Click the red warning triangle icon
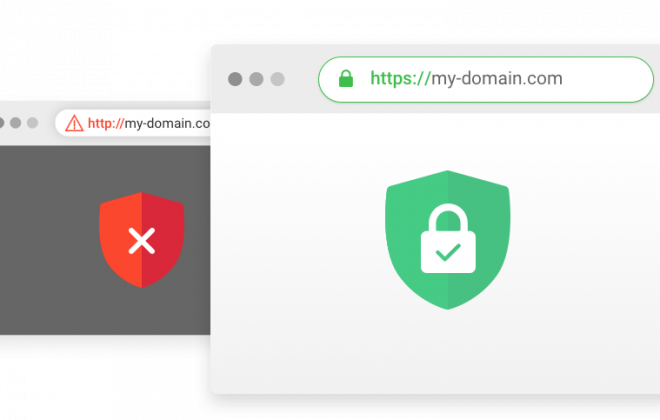Image resolution: width=660 pixels, height=420 pixels. [x=75, y=123]
